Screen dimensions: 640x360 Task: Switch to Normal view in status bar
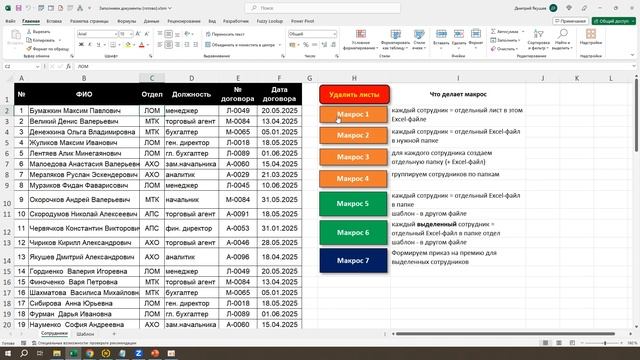click(545, 343)
